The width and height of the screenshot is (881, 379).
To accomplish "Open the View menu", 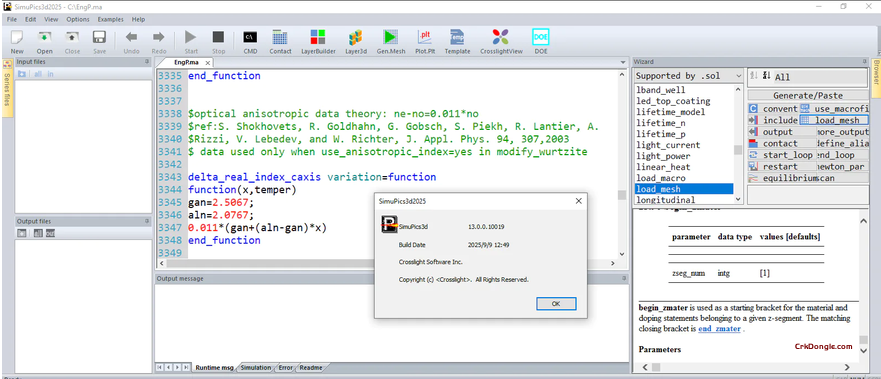I will (51, 19).
